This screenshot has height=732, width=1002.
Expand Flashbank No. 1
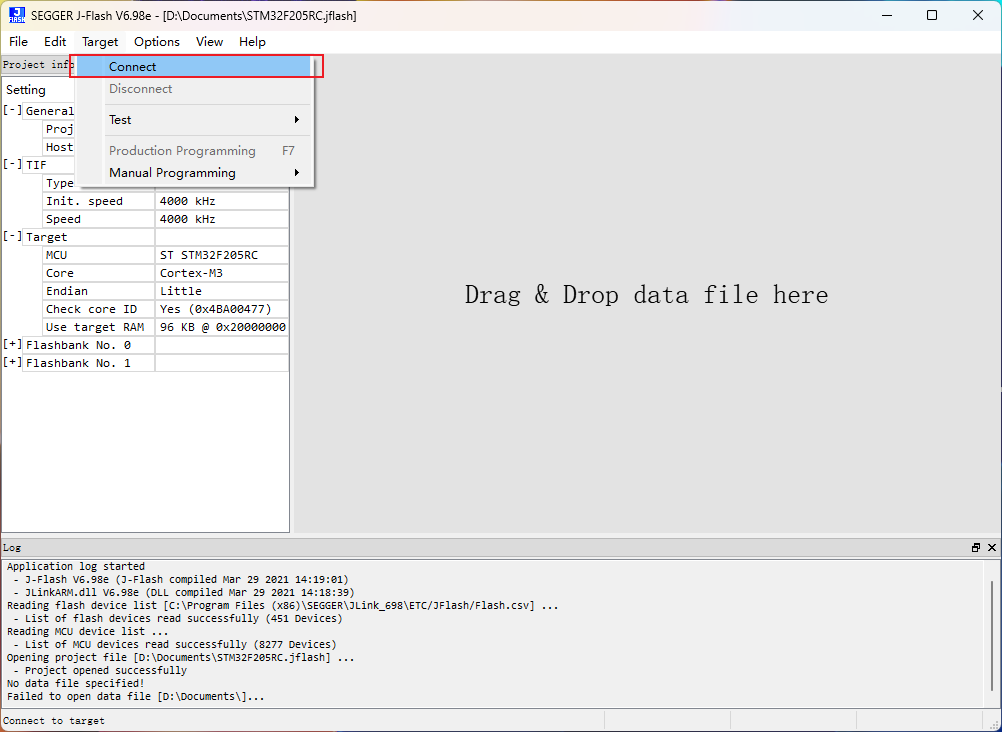(12, 362)
